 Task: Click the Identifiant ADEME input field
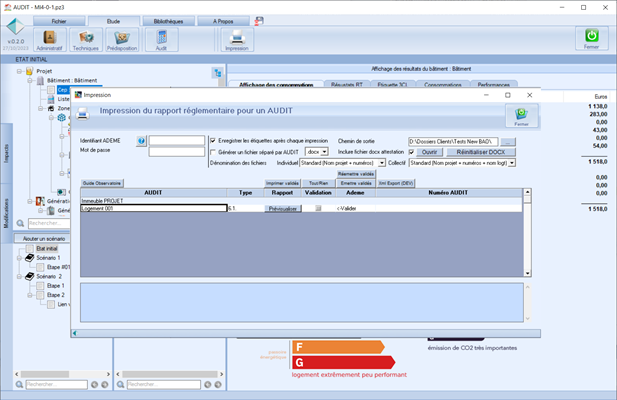click(177, 141)
